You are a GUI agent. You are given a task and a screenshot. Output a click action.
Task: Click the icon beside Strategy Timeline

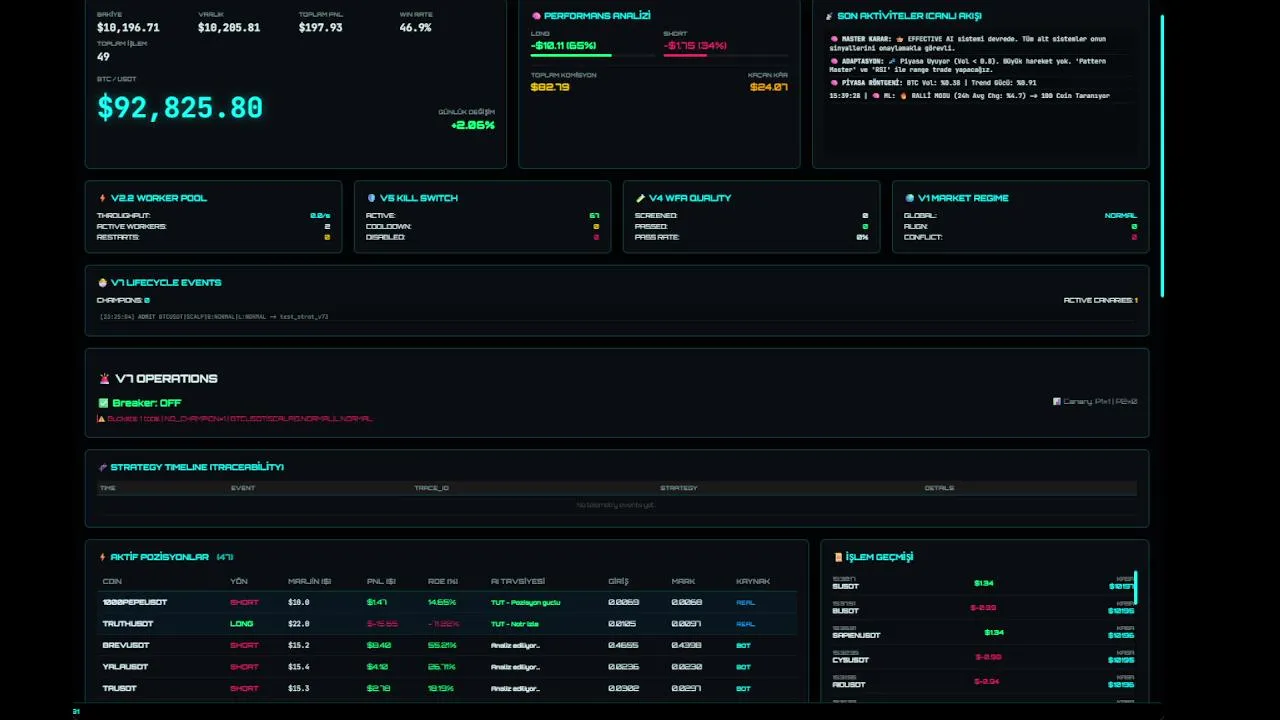click(x=102, y=467)
